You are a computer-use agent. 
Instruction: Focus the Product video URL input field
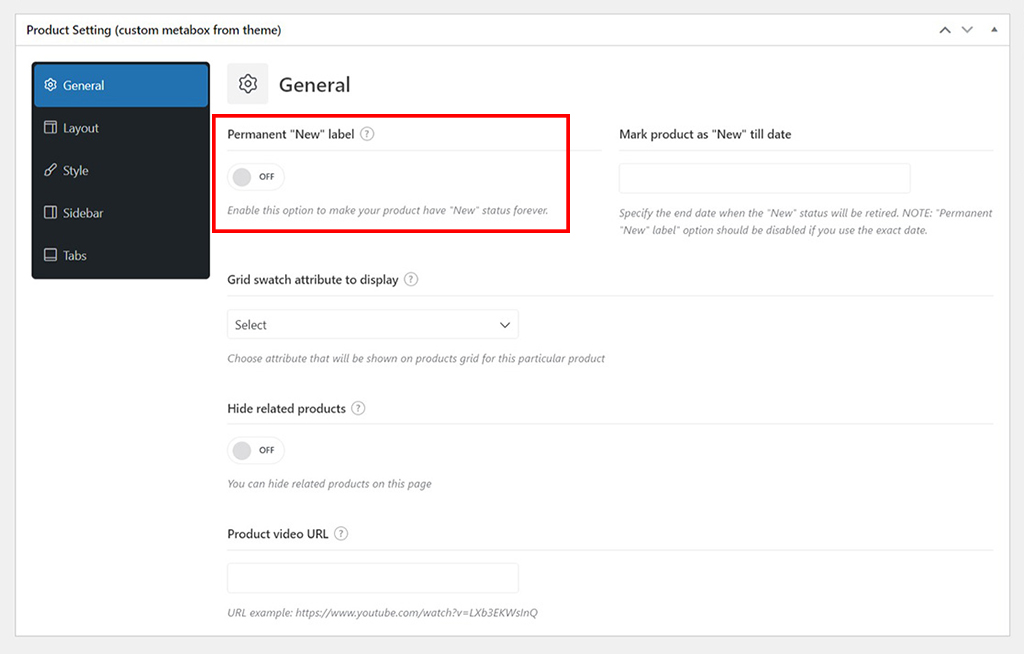point(372,578)
